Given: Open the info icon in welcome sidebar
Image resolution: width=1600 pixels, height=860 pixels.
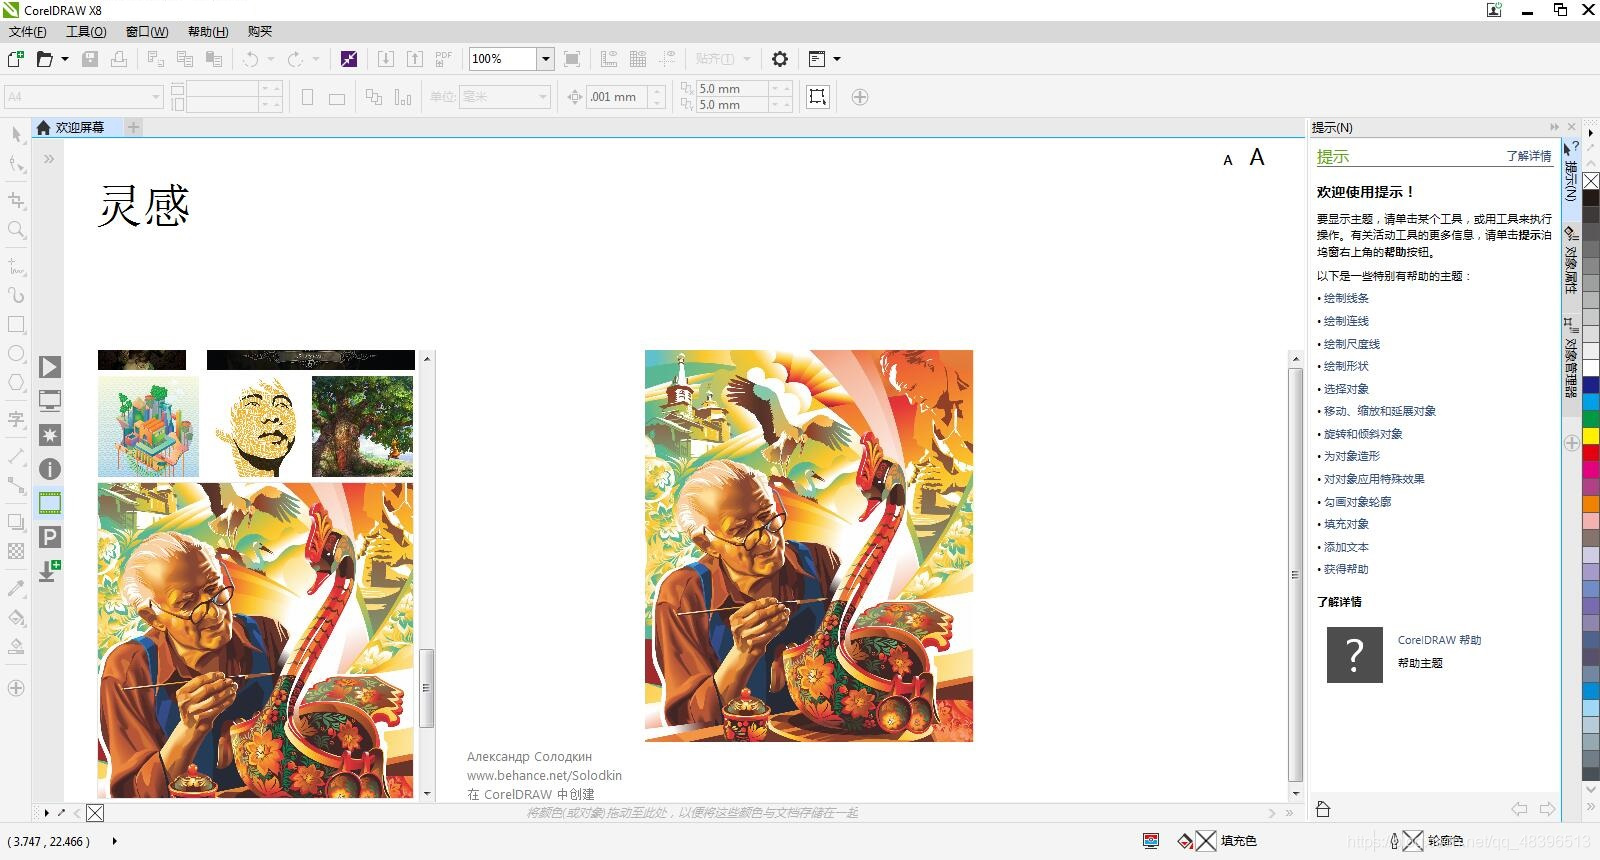Looking at the screenshot, I should click(50, 469).
